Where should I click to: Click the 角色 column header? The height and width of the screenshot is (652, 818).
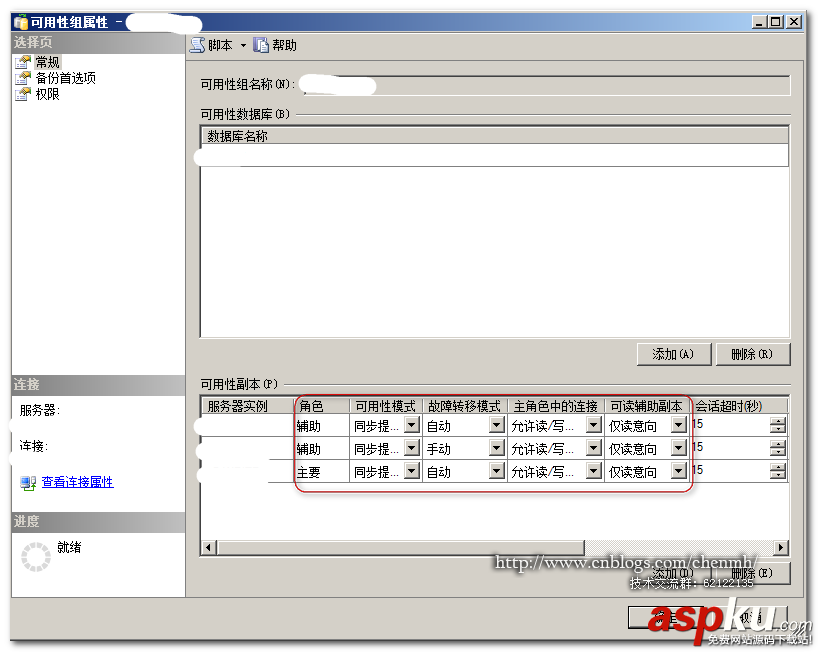tap(322, 406)
